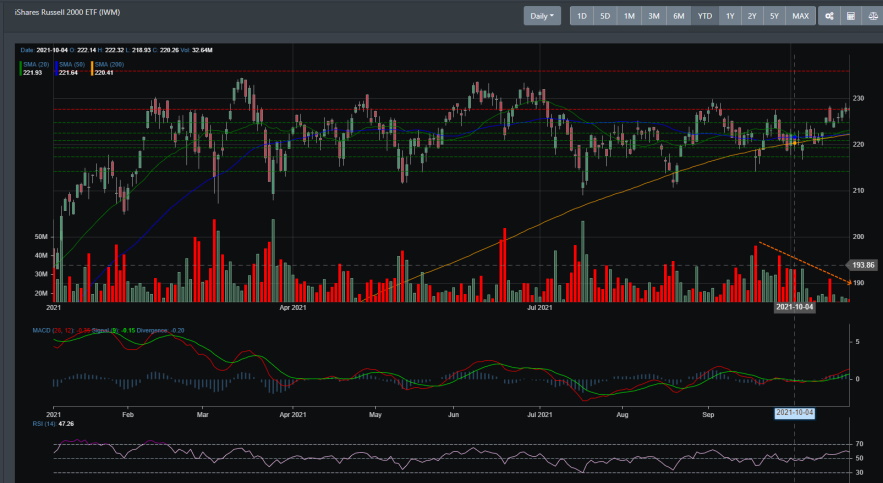The width and height of the screenshot is (883, 483).
Task: Click the blue SMA 50 color bar
Action: pyautogui.click(x=56, y=69)
